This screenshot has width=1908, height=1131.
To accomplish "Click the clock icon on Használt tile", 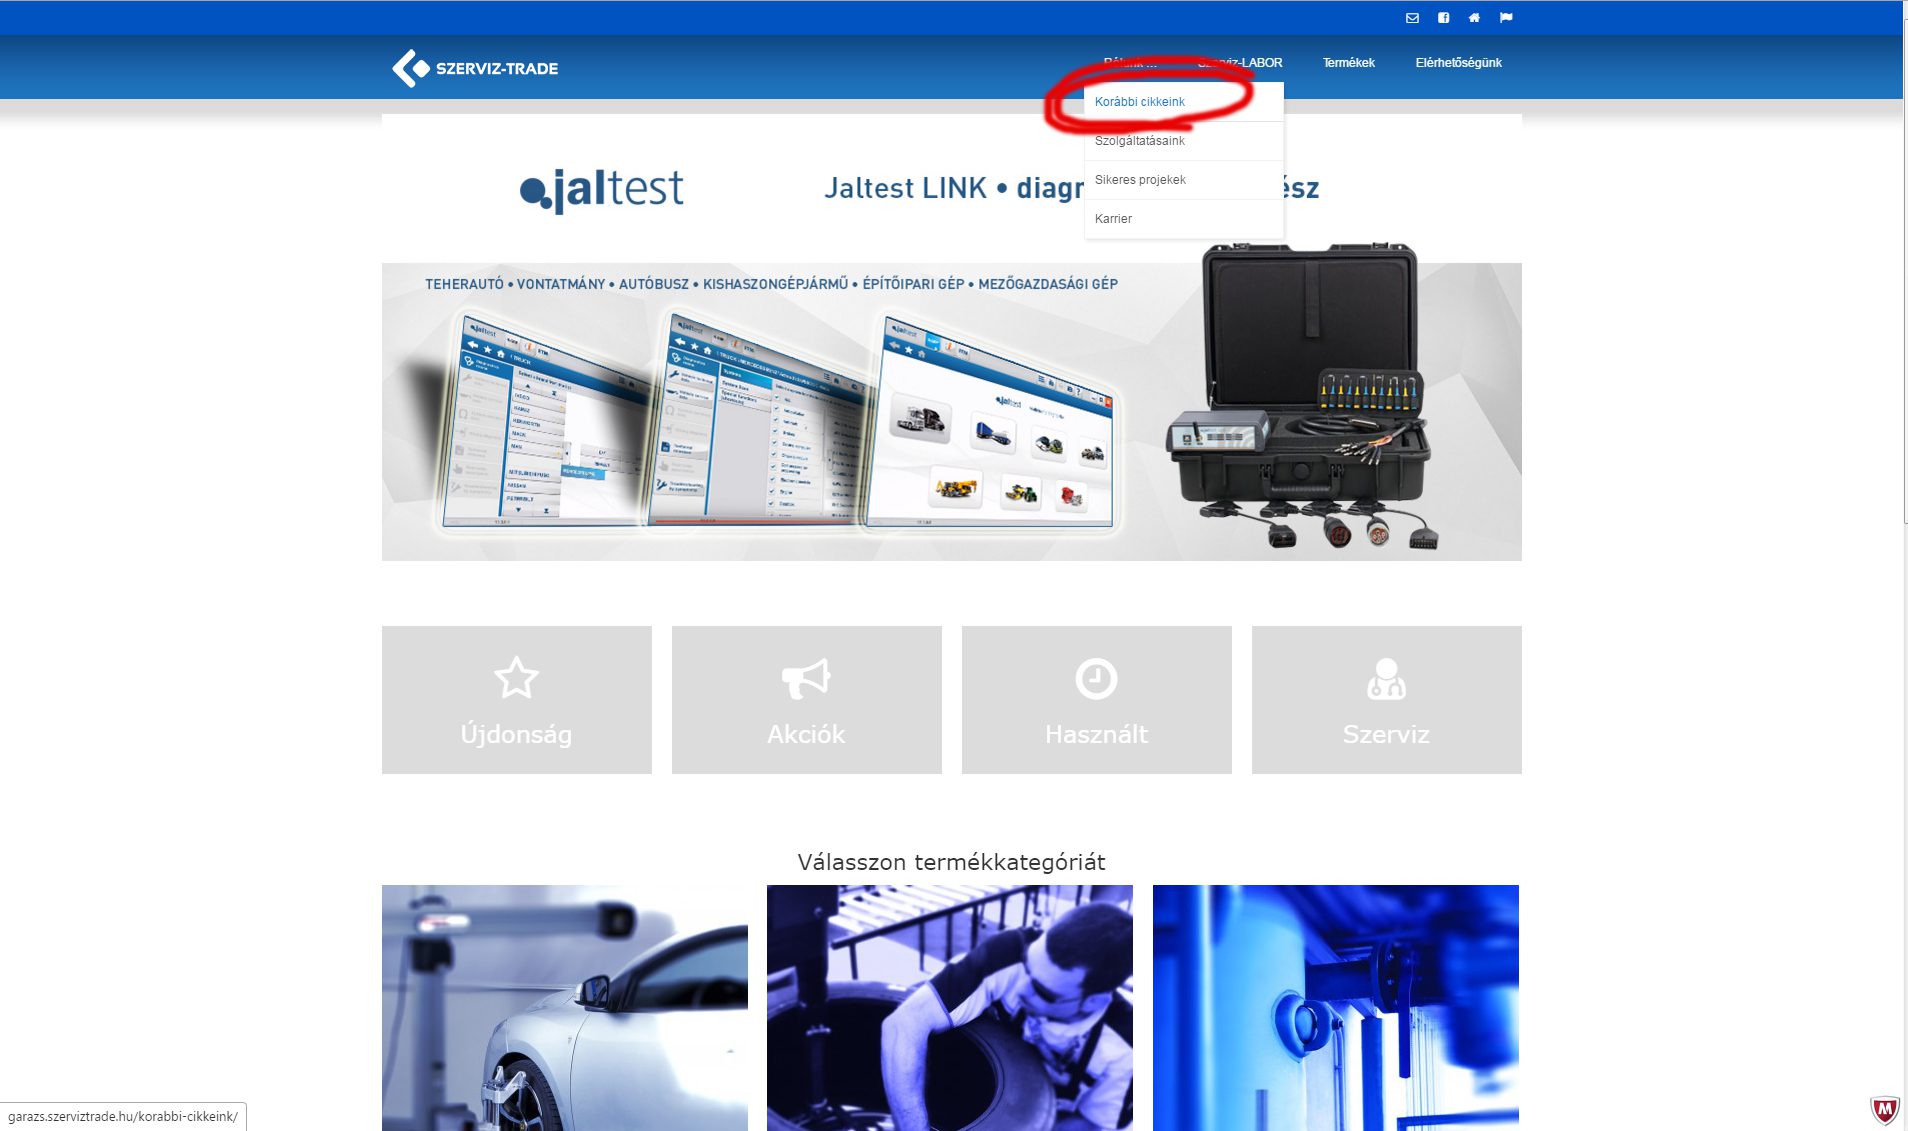I will (1096, 678).
